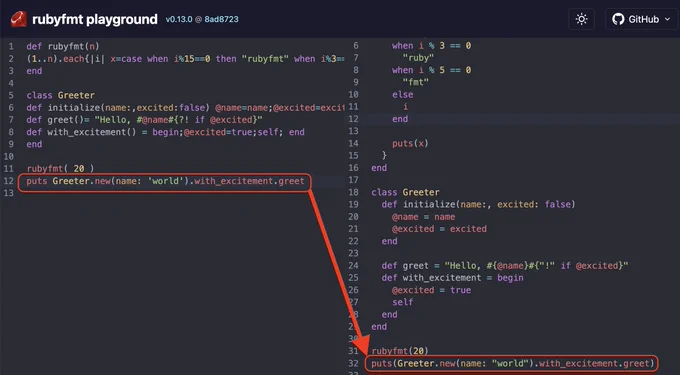Screen dimensions: 680x375
Task: Click the output line 'rubyfmt(20)'
Action: pyautogui.click(x=400, y=351)
